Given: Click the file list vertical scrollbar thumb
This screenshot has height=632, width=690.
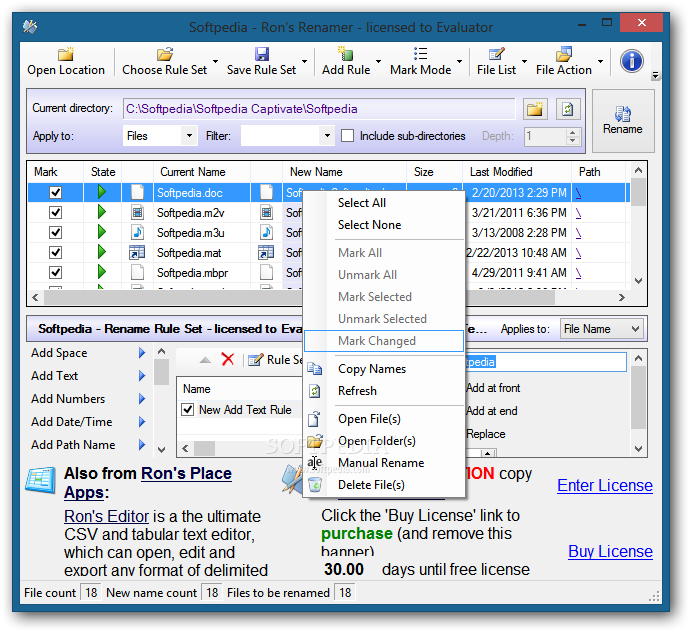Looking at the screenshot, I should tap(639, 192).
